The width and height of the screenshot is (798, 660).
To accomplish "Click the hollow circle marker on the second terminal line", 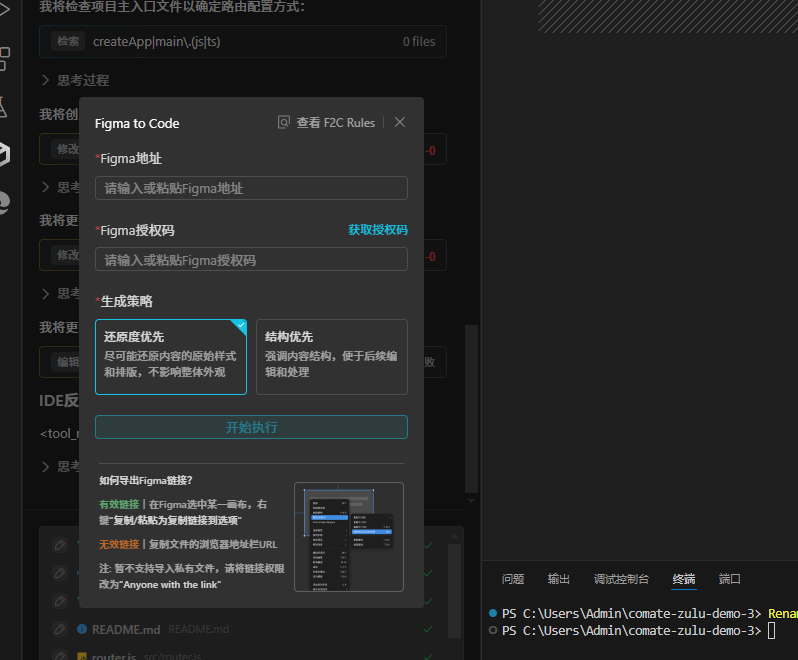I will (493, 630).
